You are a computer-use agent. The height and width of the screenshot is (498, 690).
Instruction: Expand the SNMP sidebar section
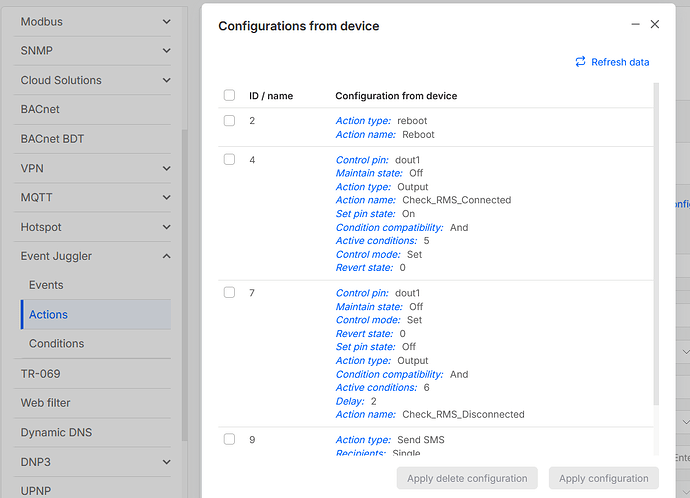point(166,50)
